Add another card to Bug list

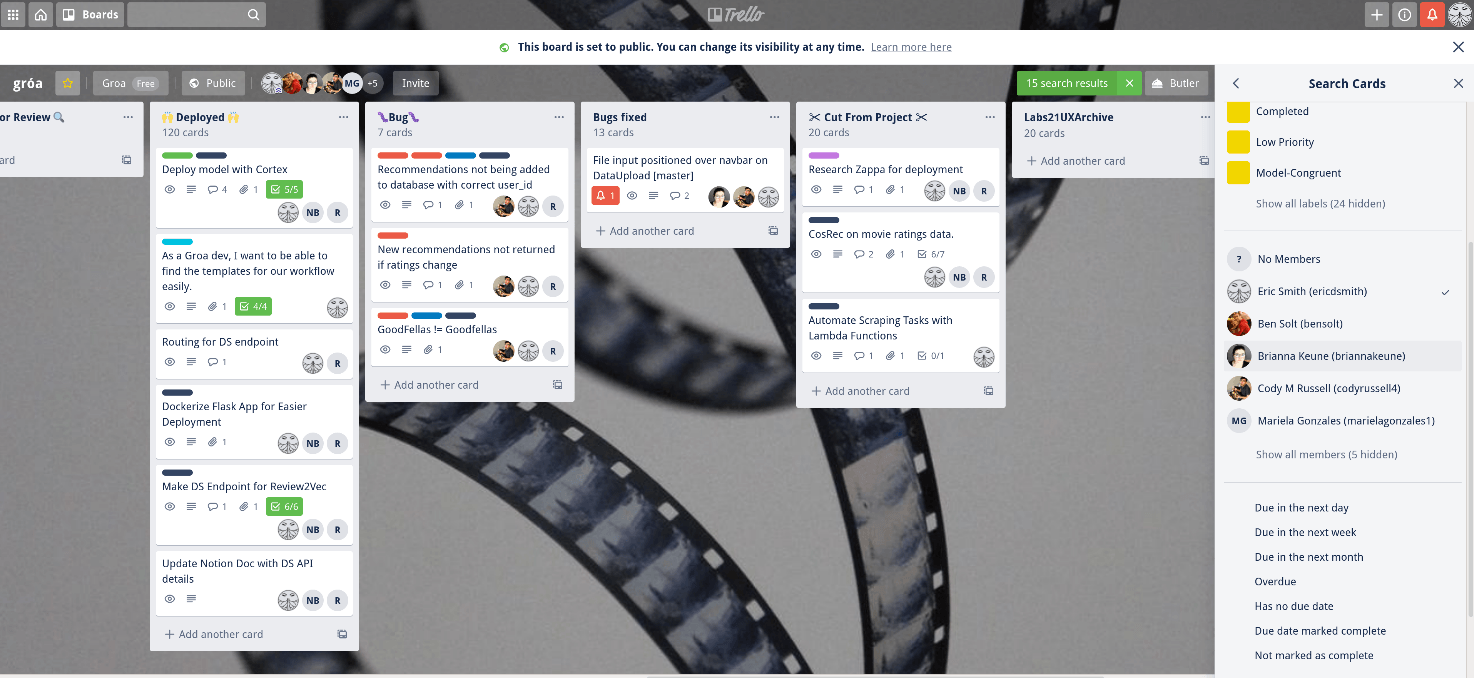(429, 385)
